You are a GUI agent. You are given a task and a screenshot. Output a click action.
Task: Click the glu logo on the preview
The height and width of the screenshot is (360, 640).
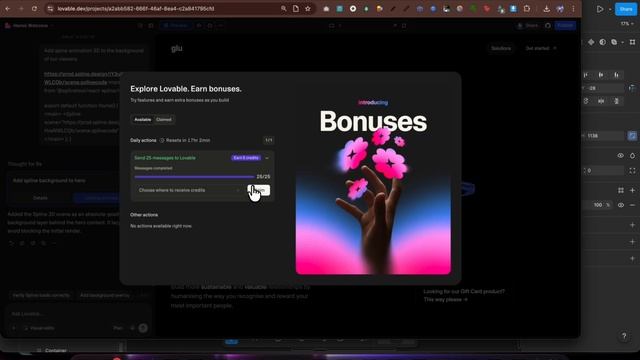tap(177, 49)
